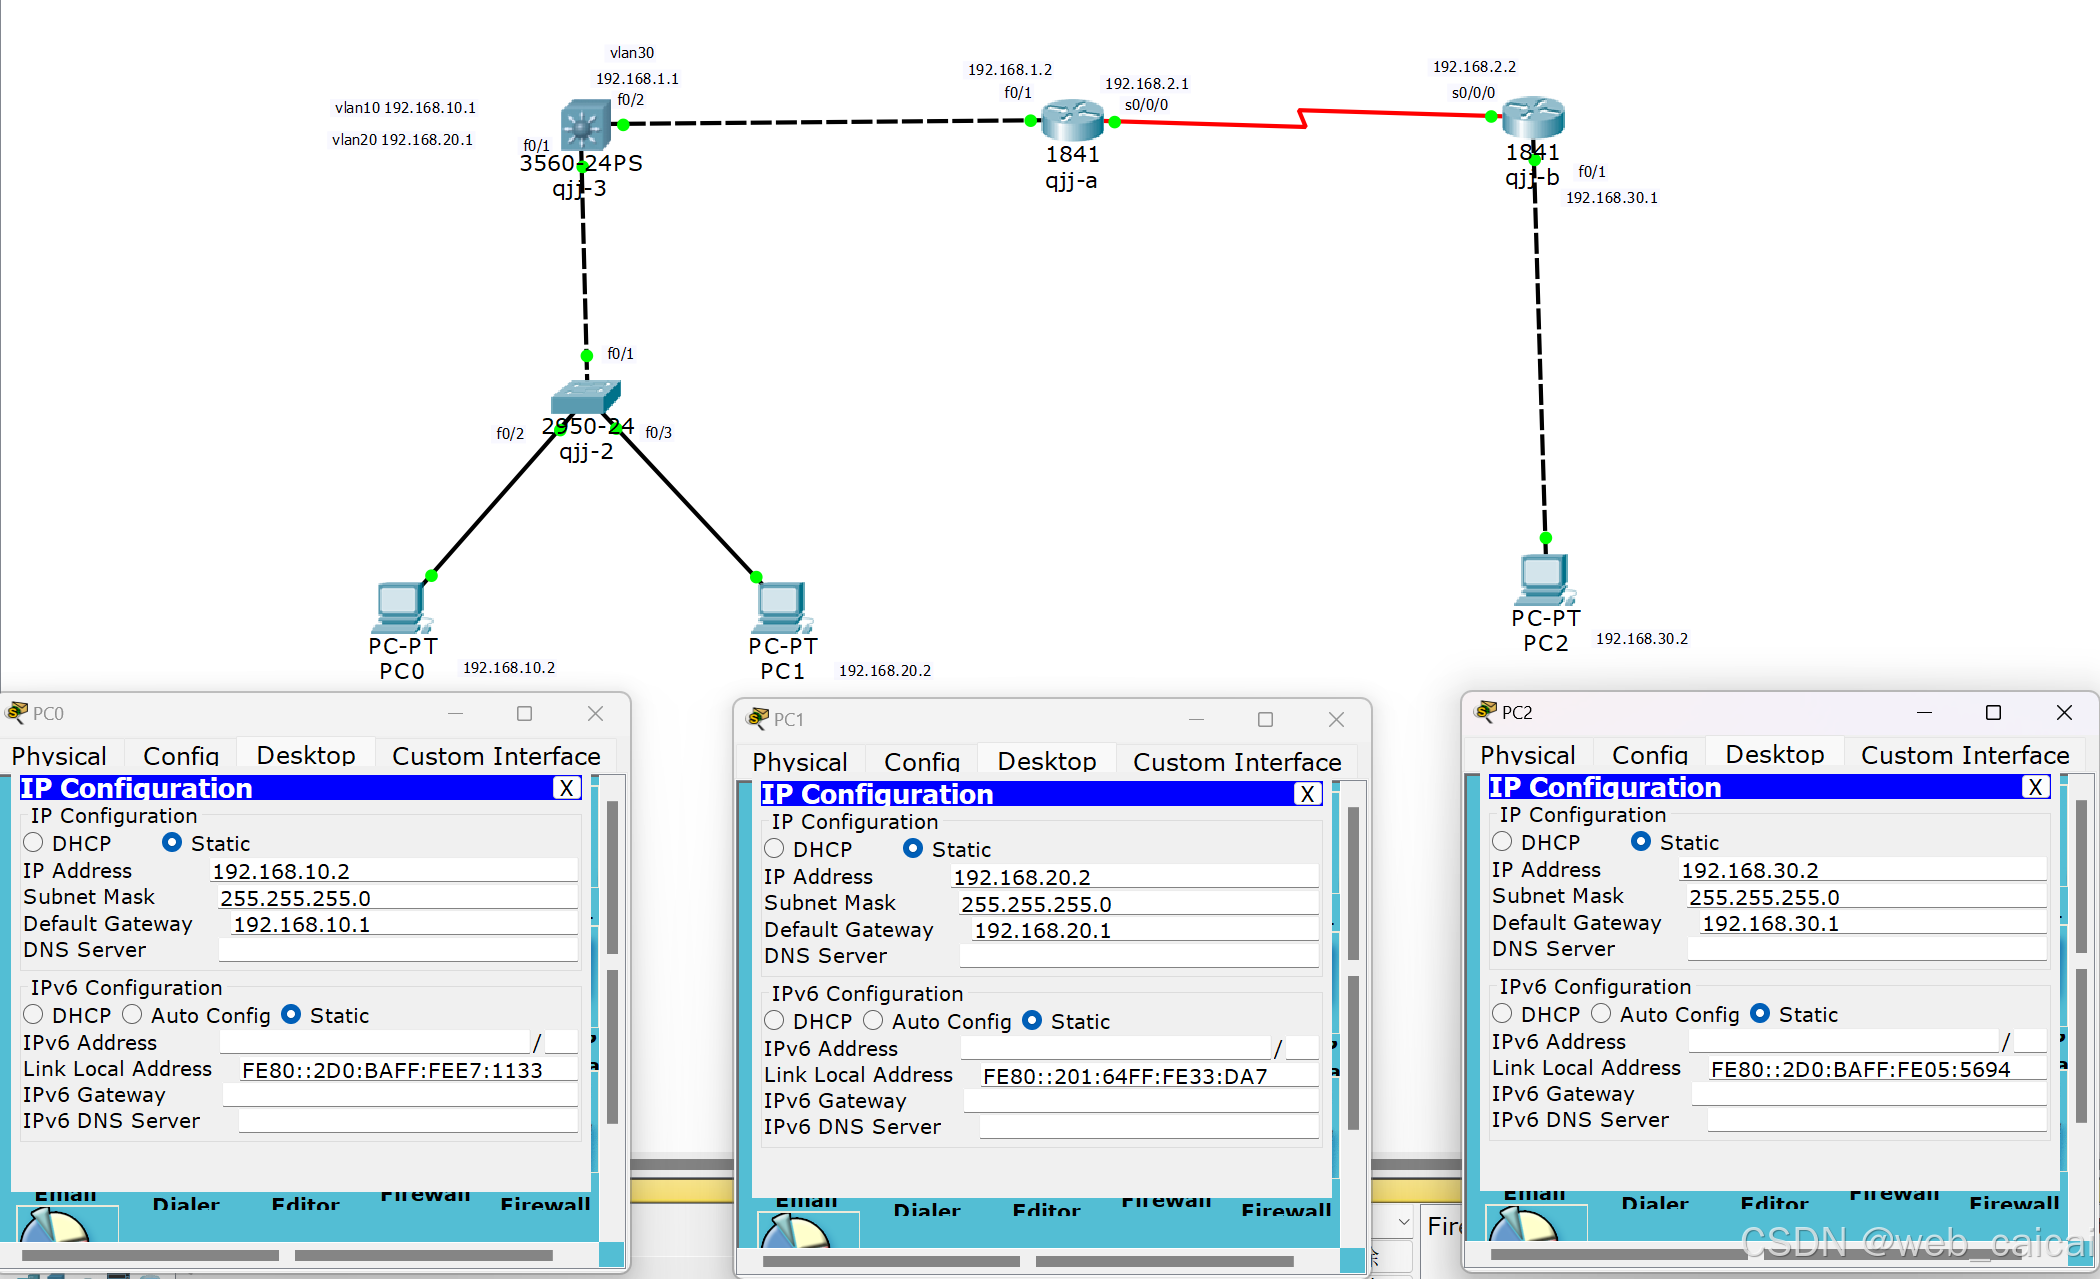Viewport: 2100px width, 1279px height.
Task: Open Custom Interface tab in PC2 window
Action: click(x=1964, y=755)
